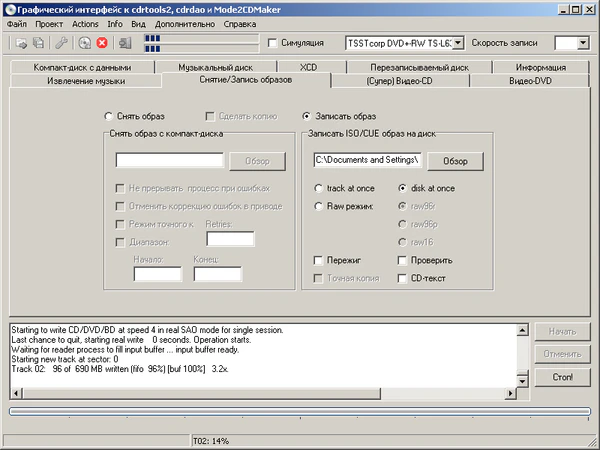600x450 pixels.
Task: Enable the CD-текст option
Action: [400, 278]
